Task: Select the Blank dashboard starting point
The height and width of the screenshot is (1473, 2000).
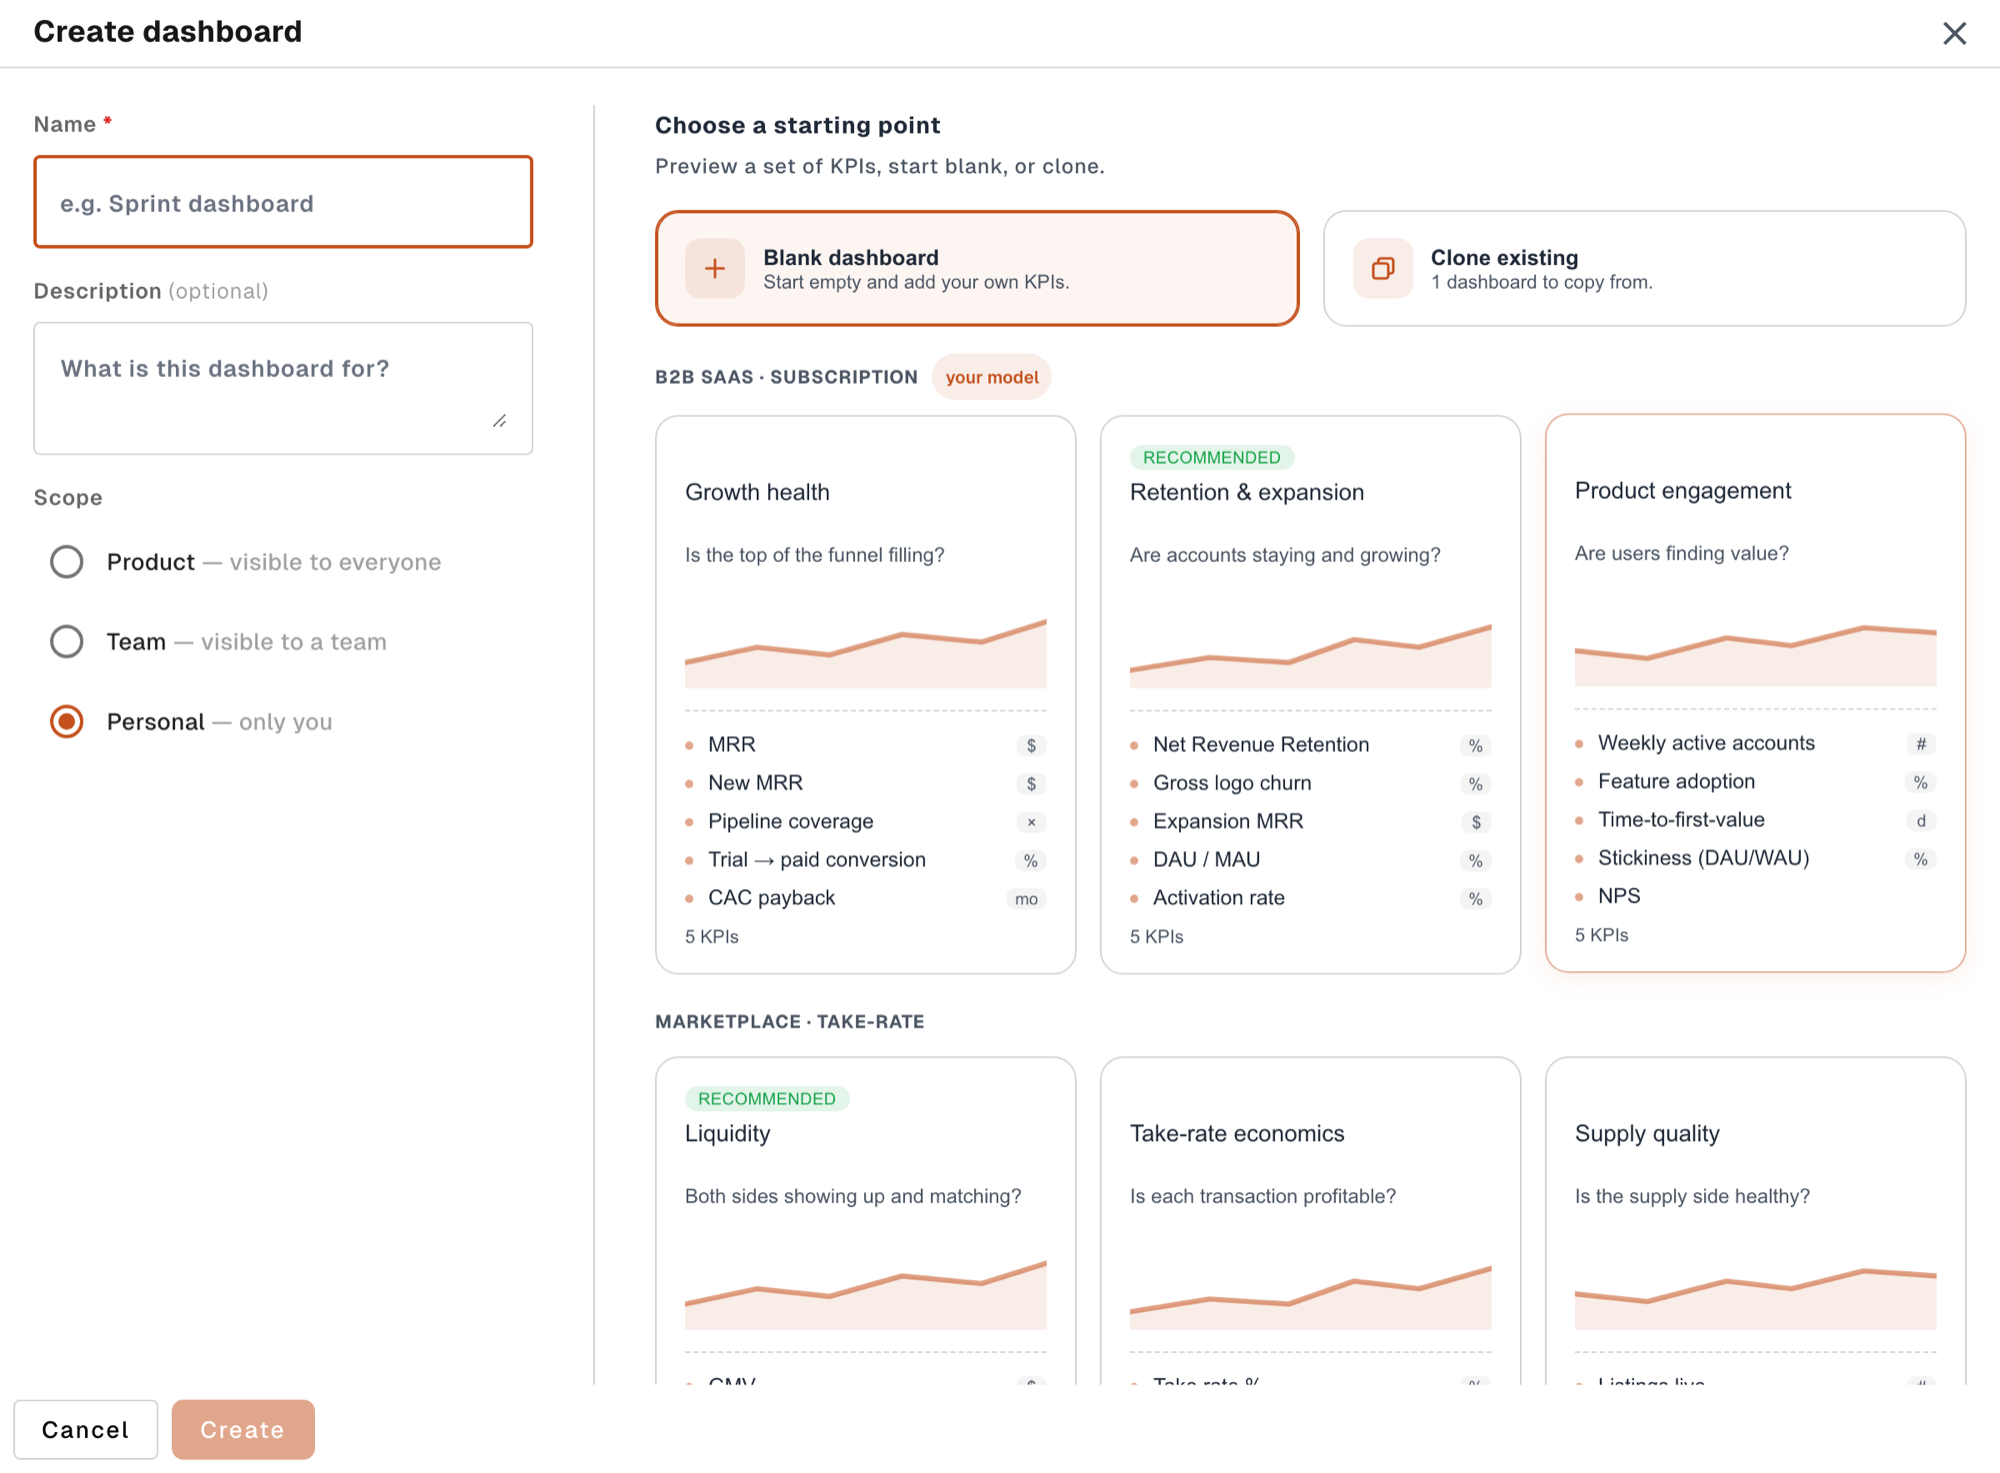Action: [x=977, y=268]
